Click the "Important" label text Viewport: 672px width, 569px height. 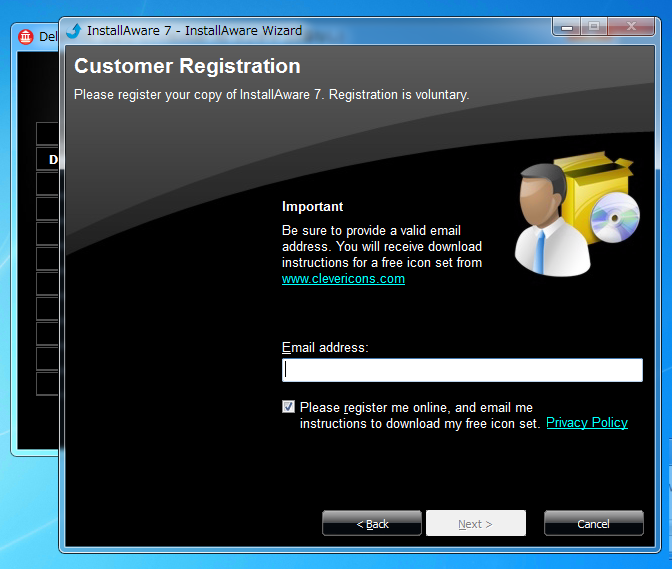(x=312, y=207)
